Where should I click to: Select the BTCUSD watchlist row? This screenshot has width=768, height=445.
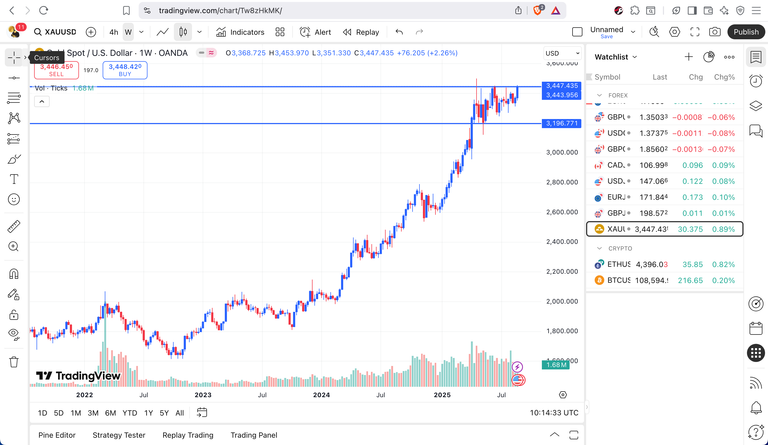pyautogui.click(x=665, y=281)
